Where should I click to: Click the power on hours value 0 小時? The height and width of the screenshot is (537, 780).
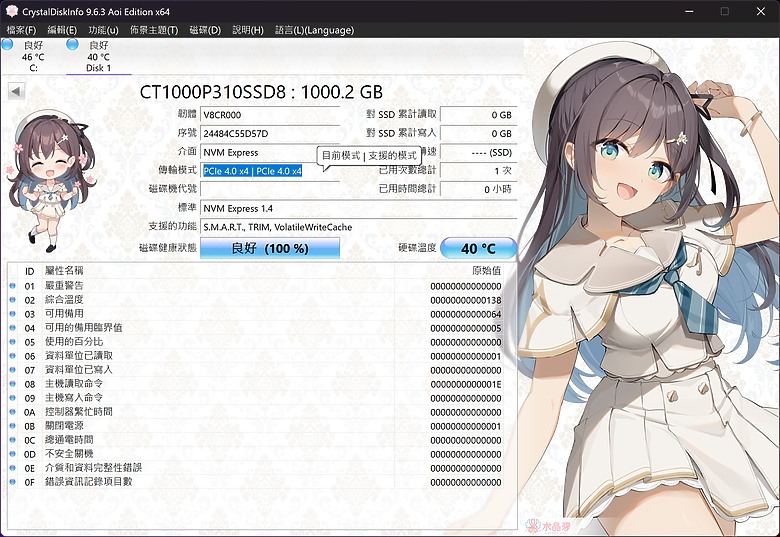[479, 189]
